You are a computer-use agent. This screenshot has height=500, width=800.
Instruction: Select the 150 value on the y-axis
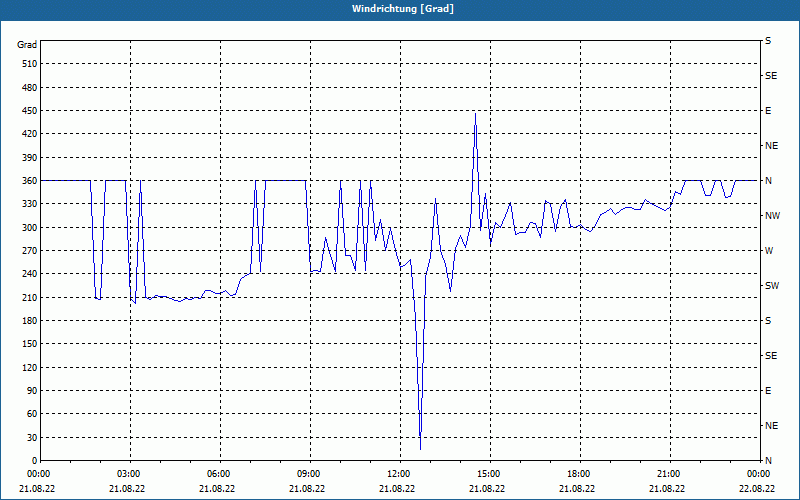tap(30, 344)
